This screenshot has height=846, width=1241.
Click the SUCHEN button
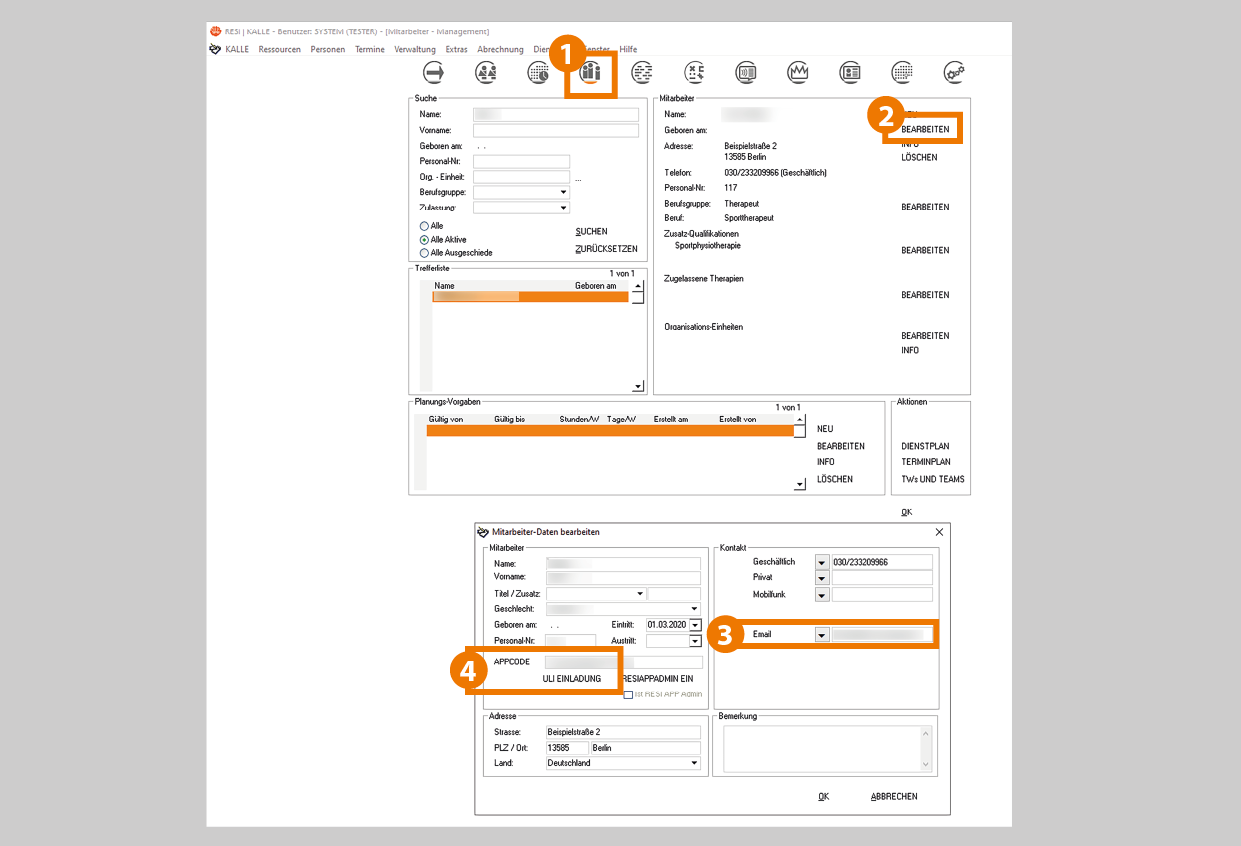(591, 231)
